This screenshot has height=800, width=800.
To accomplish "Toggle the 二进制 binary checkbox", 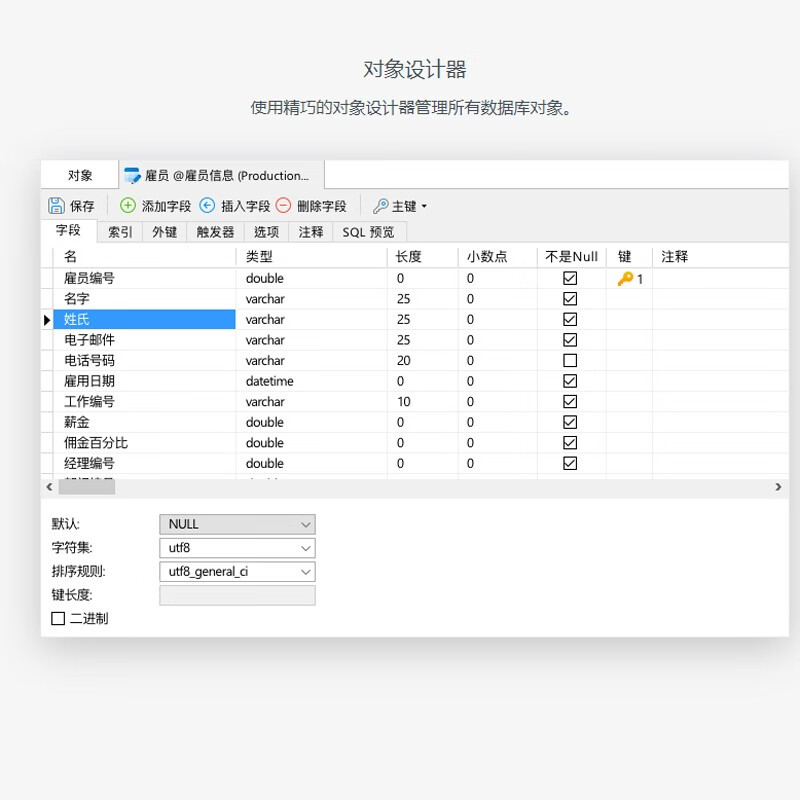I will pos(58,619).
